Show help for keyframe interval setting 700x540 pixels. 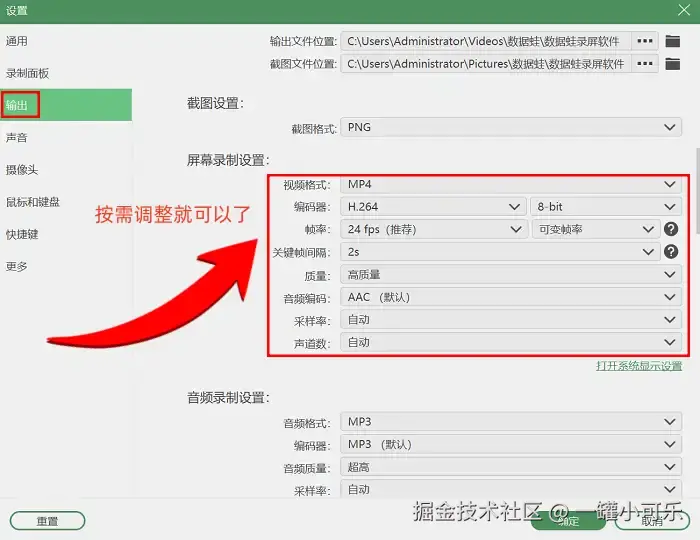[x=671, y=252]
